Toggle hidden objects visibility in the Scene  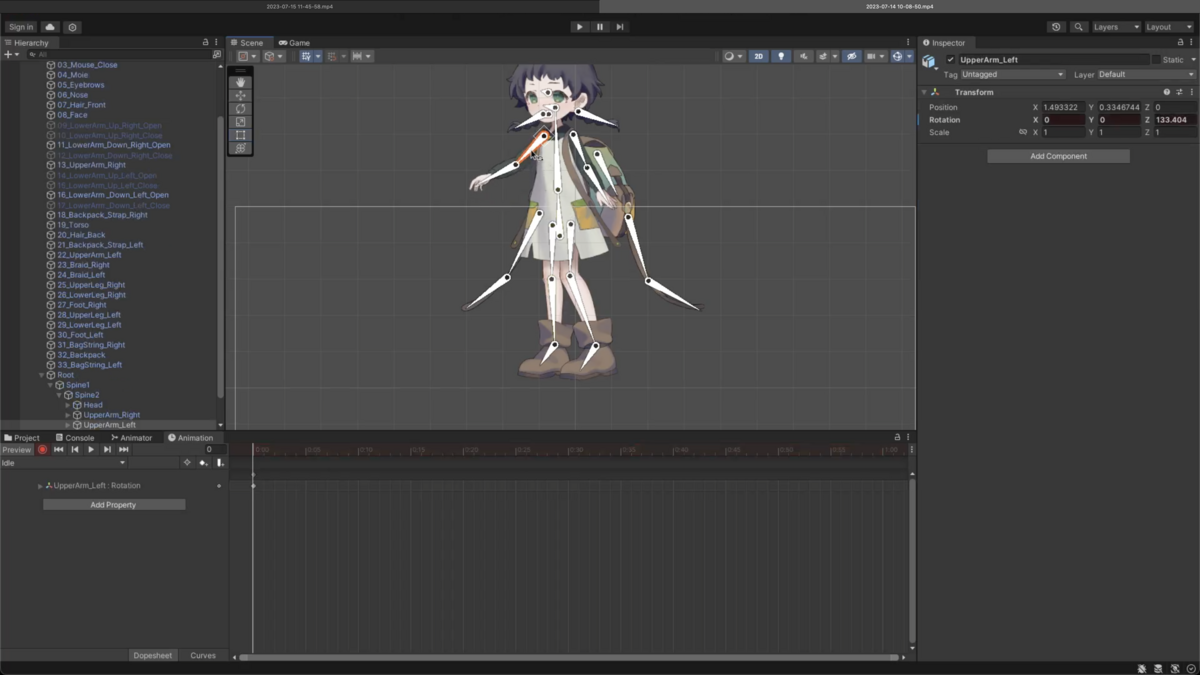tap(851, 57)
